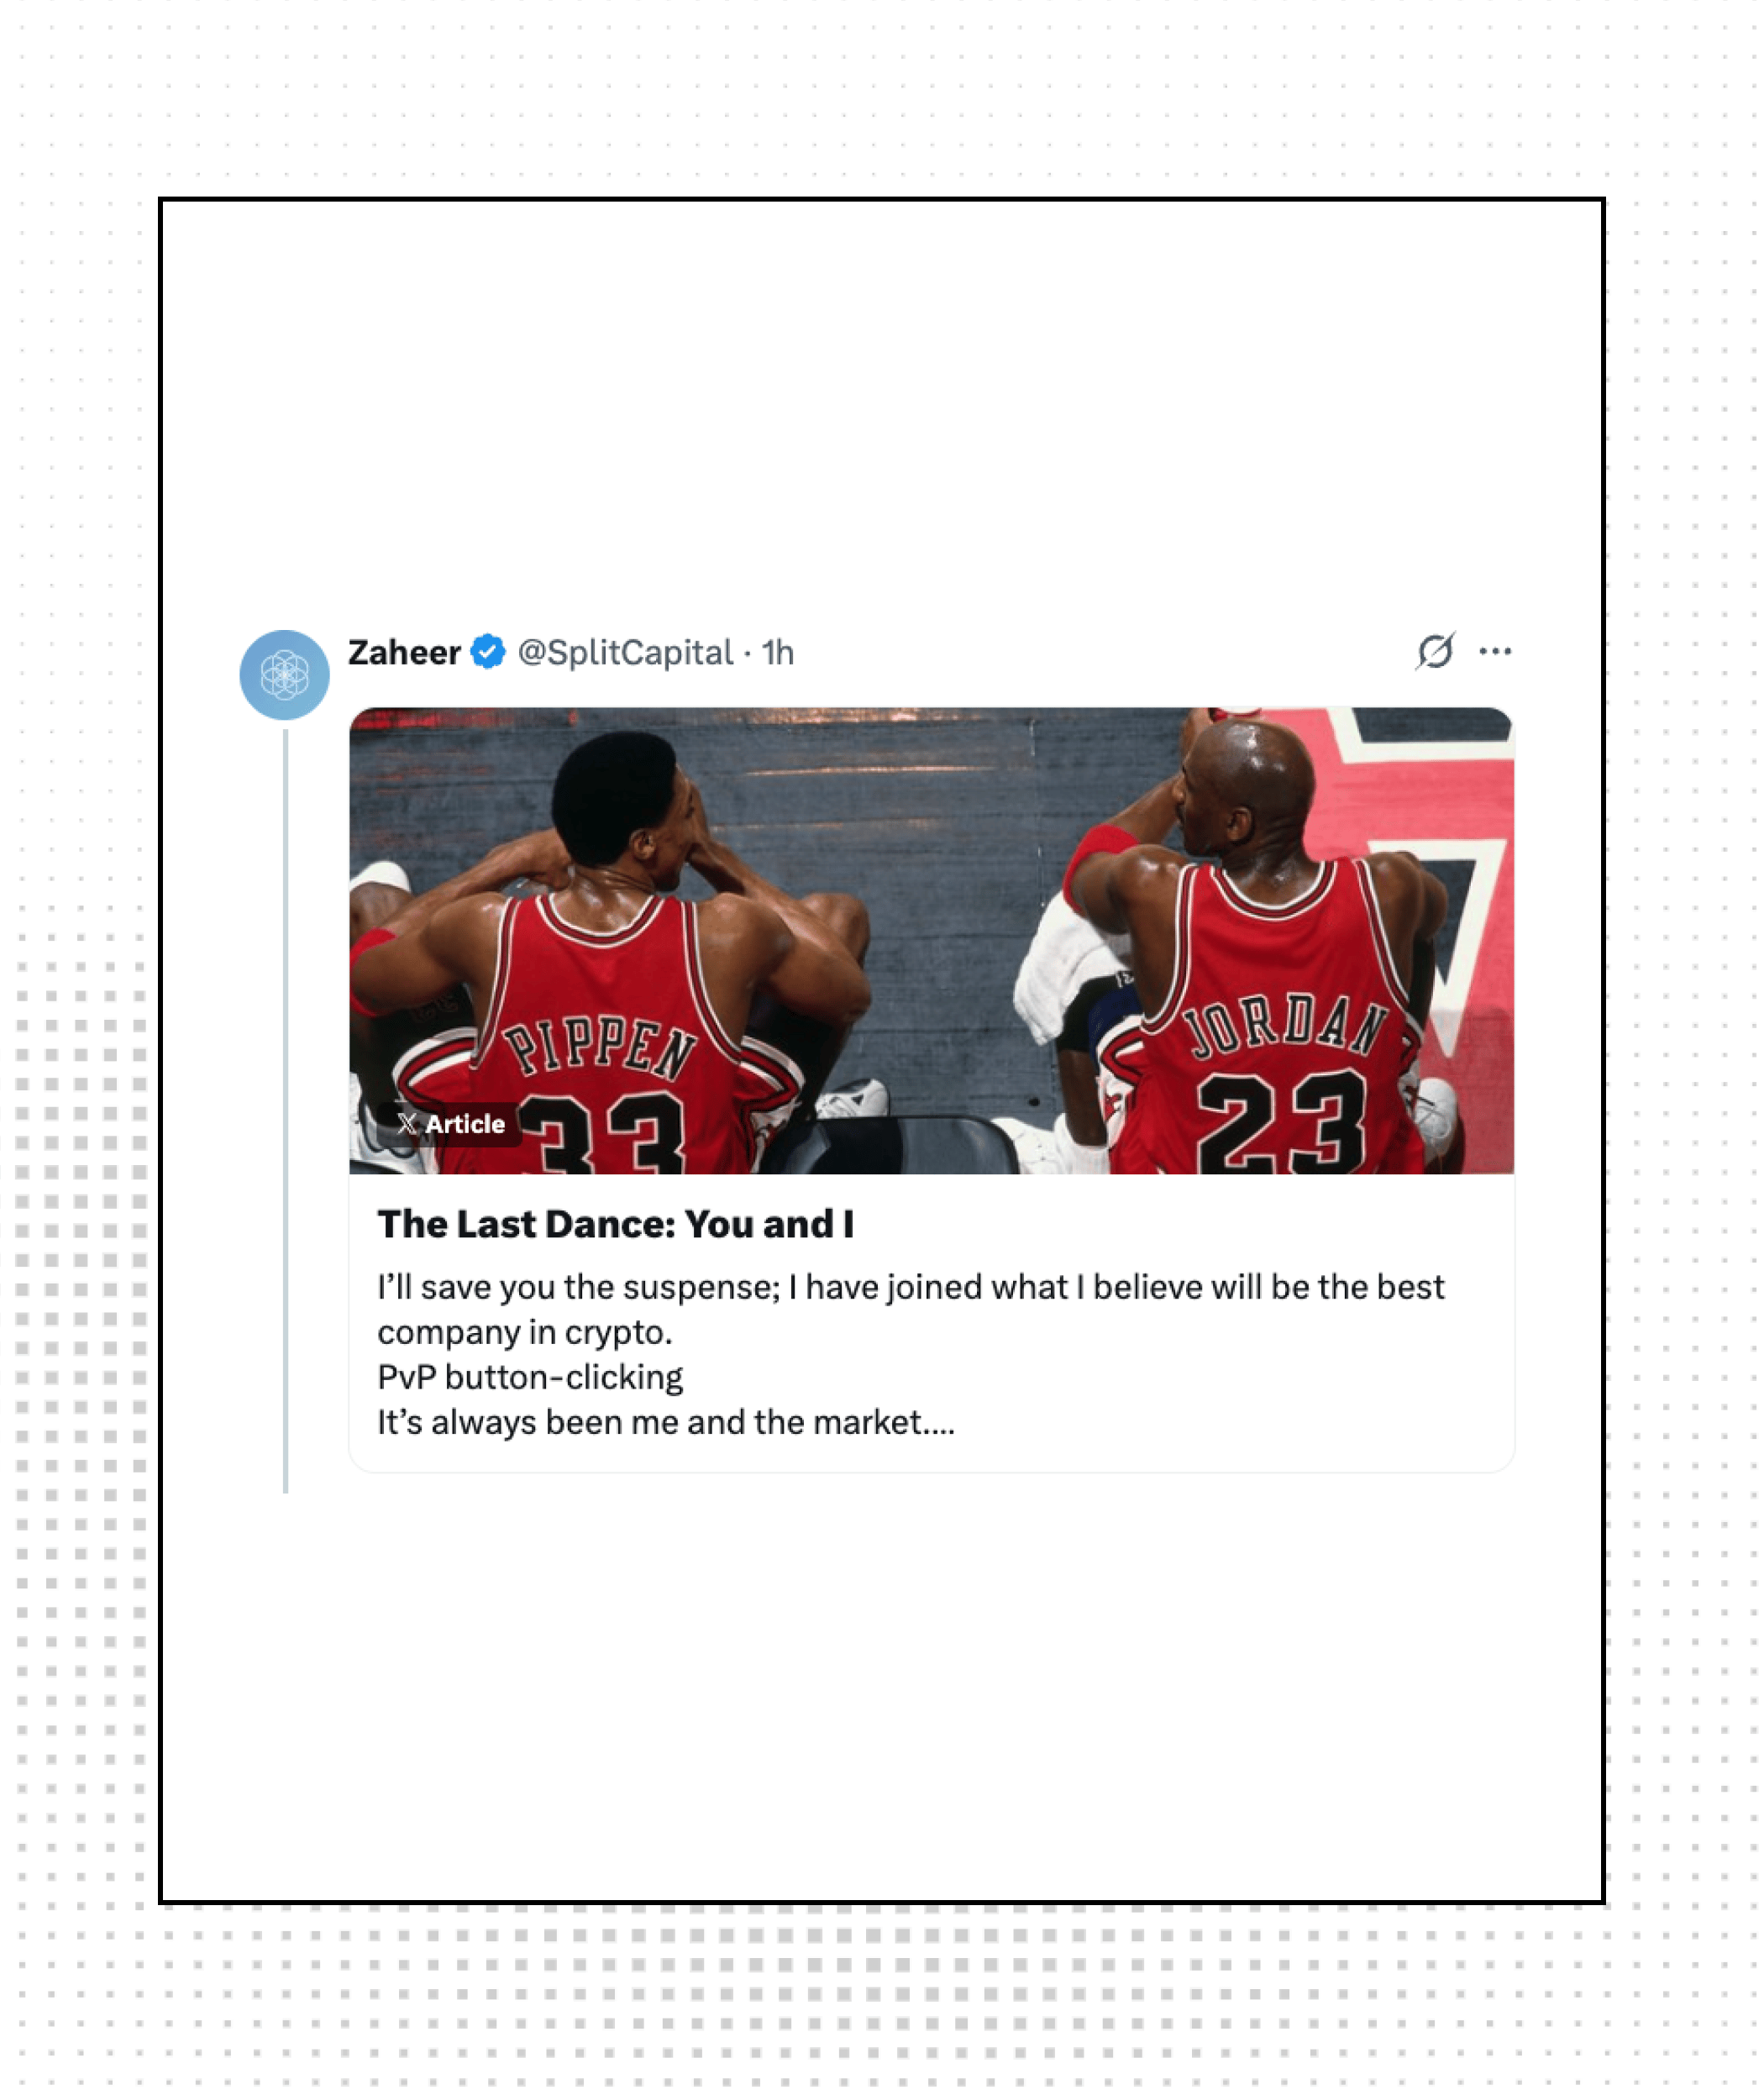The image size is (1764, 2100).
Task: Click the 'PvP button-clicking' preview line
Action: click(x=530, y=1378)
